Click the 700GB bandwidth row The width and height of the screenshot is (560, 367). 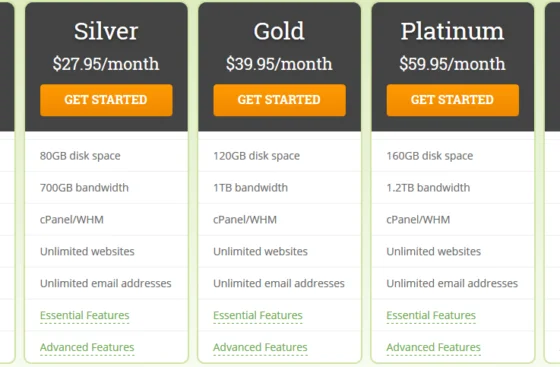(x=106, y=187)
